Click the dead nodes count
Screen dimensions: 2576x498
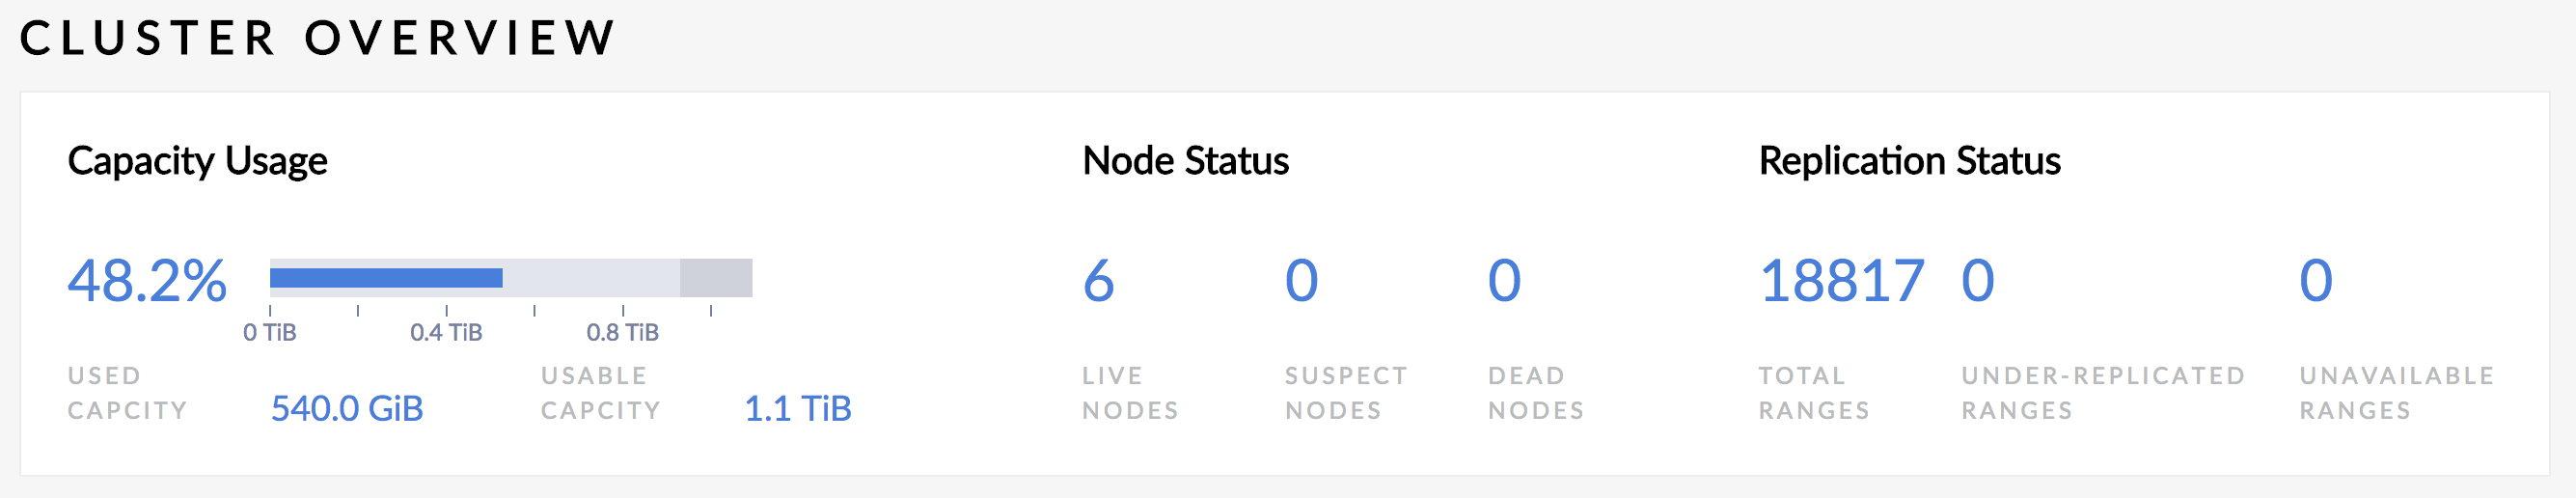1504,281
